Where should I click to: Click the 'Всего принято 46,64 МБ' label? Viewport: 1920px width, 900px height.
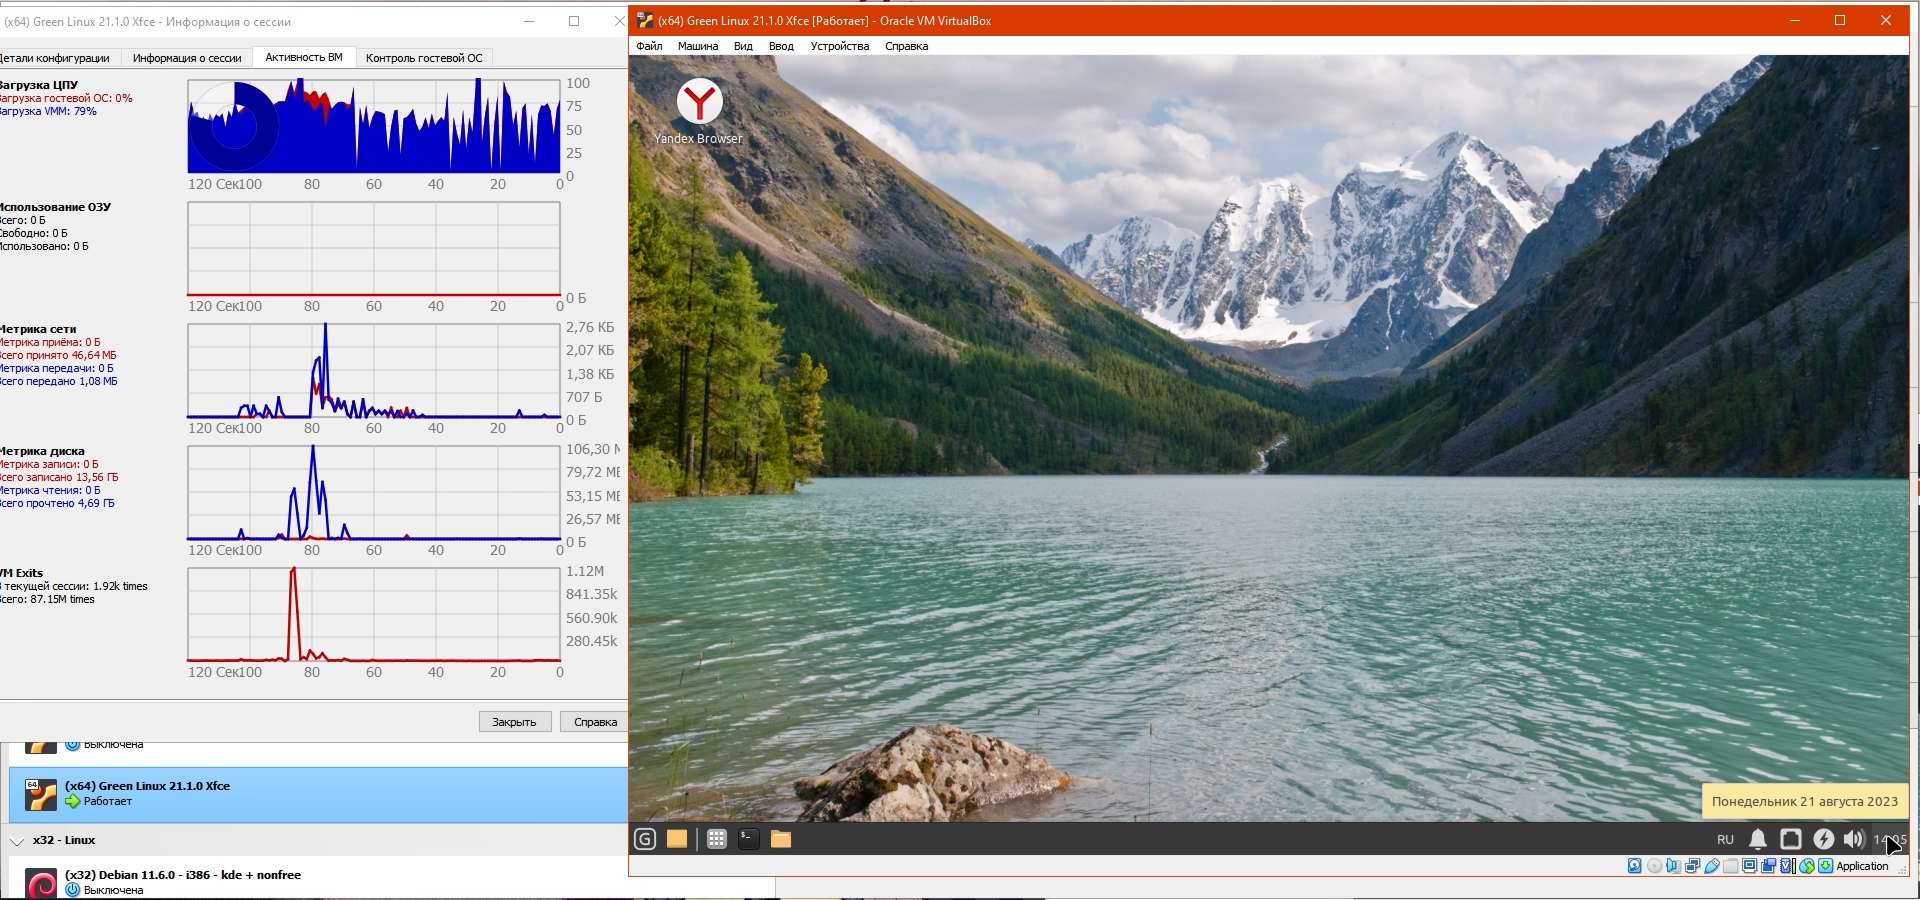(x=58, y=355)
